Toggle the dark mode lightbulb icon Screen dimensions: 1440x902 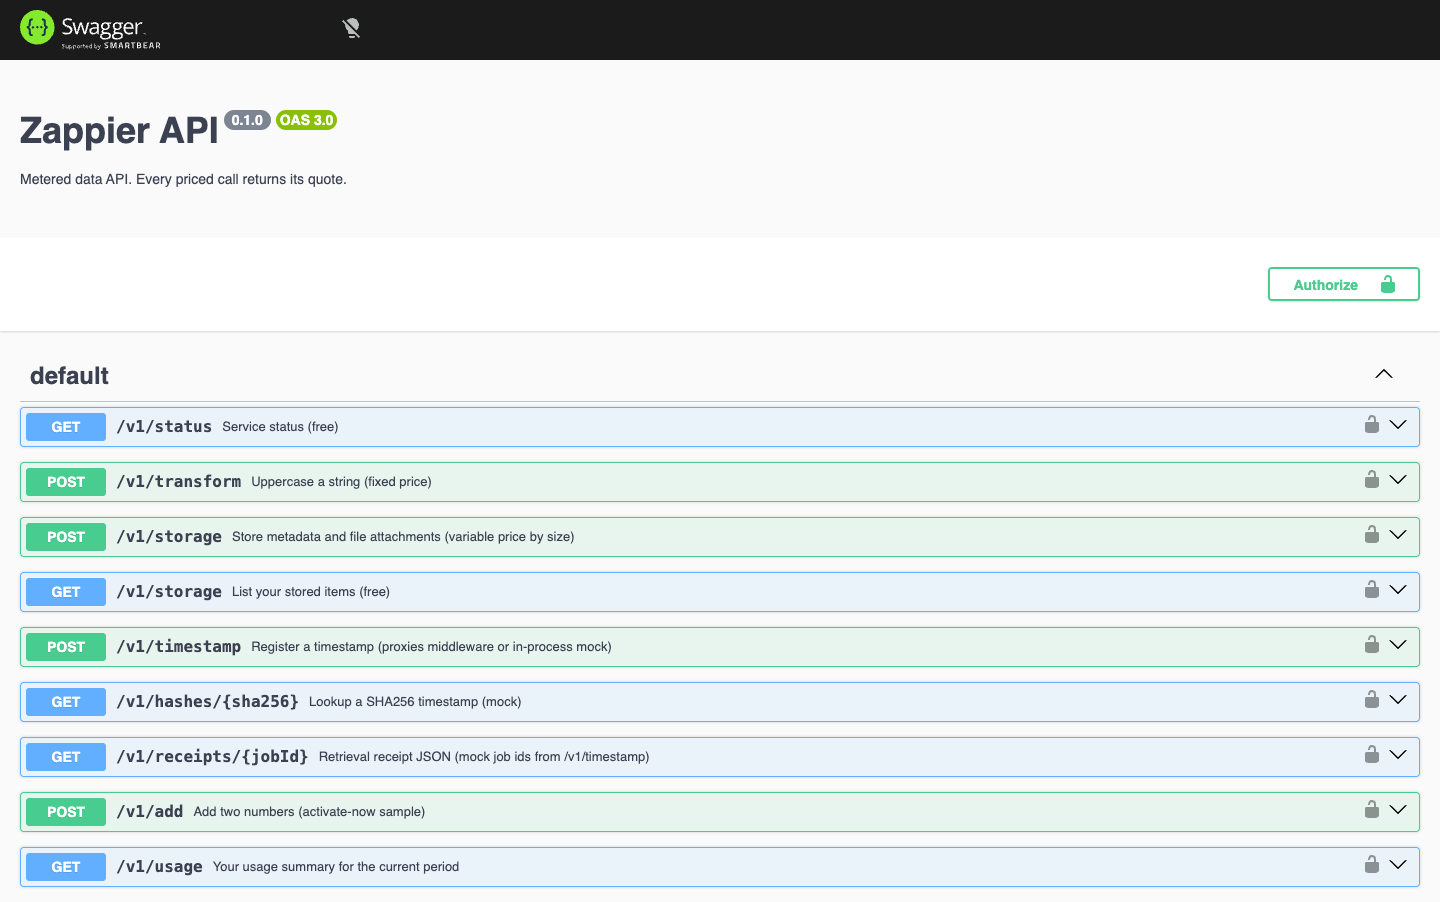351,29
